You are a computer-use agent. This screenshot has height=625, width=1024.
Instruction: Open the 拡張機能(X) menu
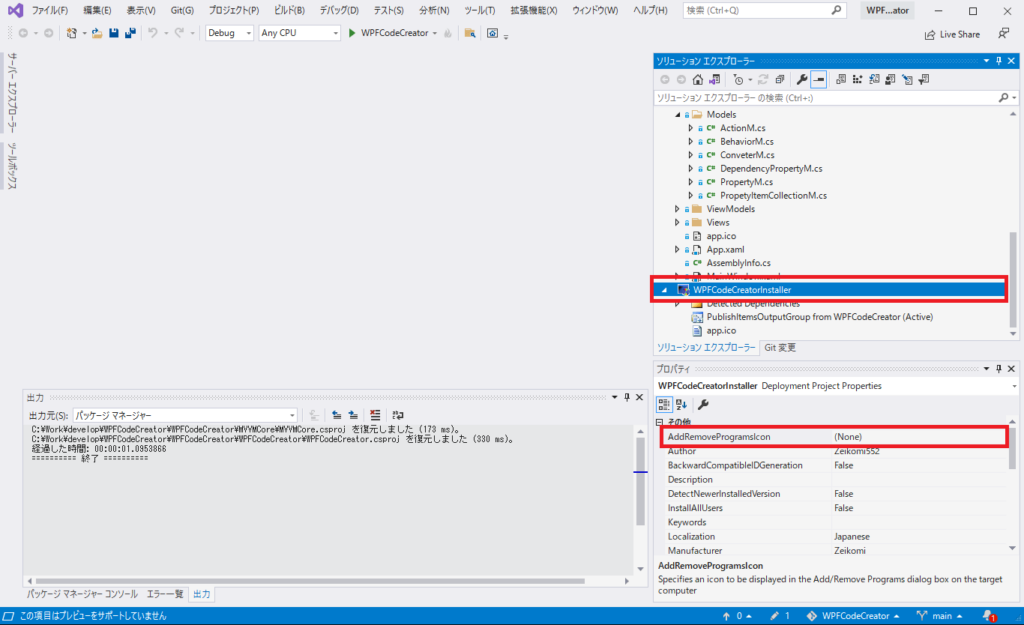click(x=534, y=10)
